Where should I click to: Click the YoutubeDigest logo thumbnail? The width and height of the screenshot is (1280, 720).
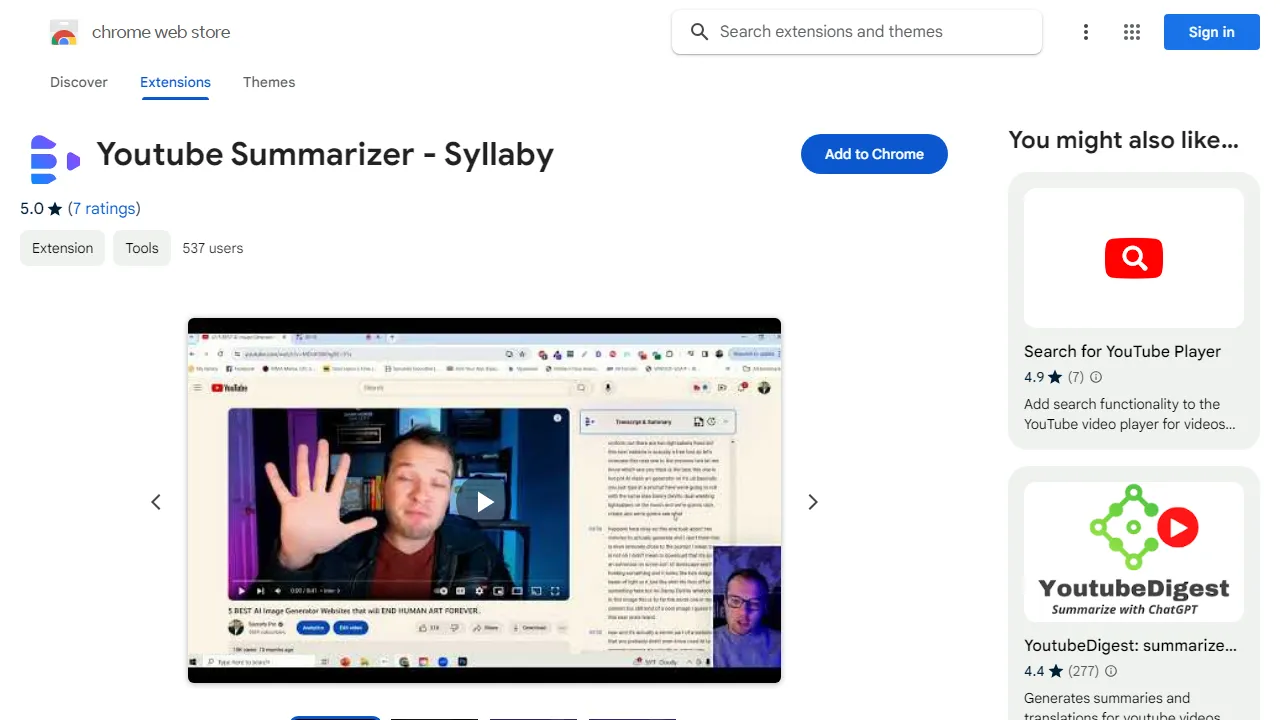click(x=1134, y=552)
